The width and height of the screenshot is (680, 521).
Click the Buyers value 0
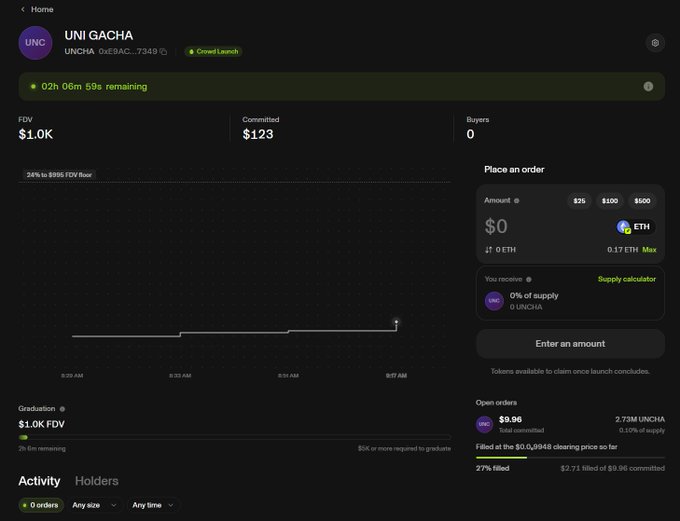pyautogui.click(x=470, y=134)
